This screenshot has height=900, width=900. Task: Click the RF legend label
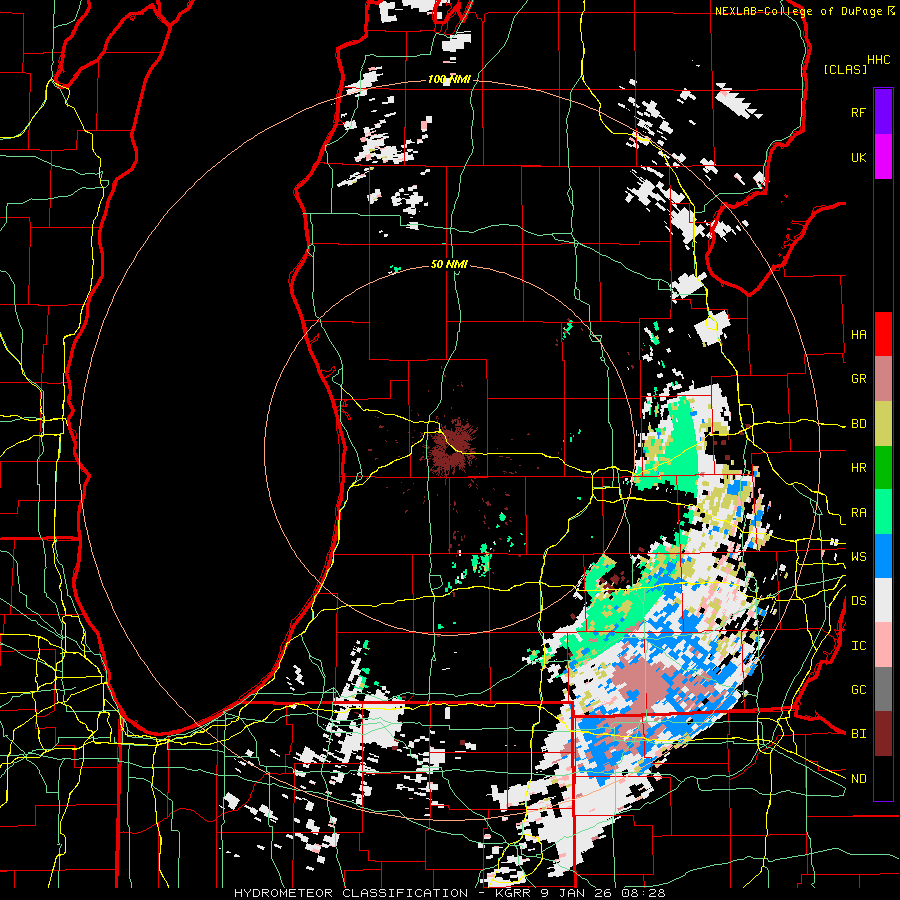coord(858,112)
